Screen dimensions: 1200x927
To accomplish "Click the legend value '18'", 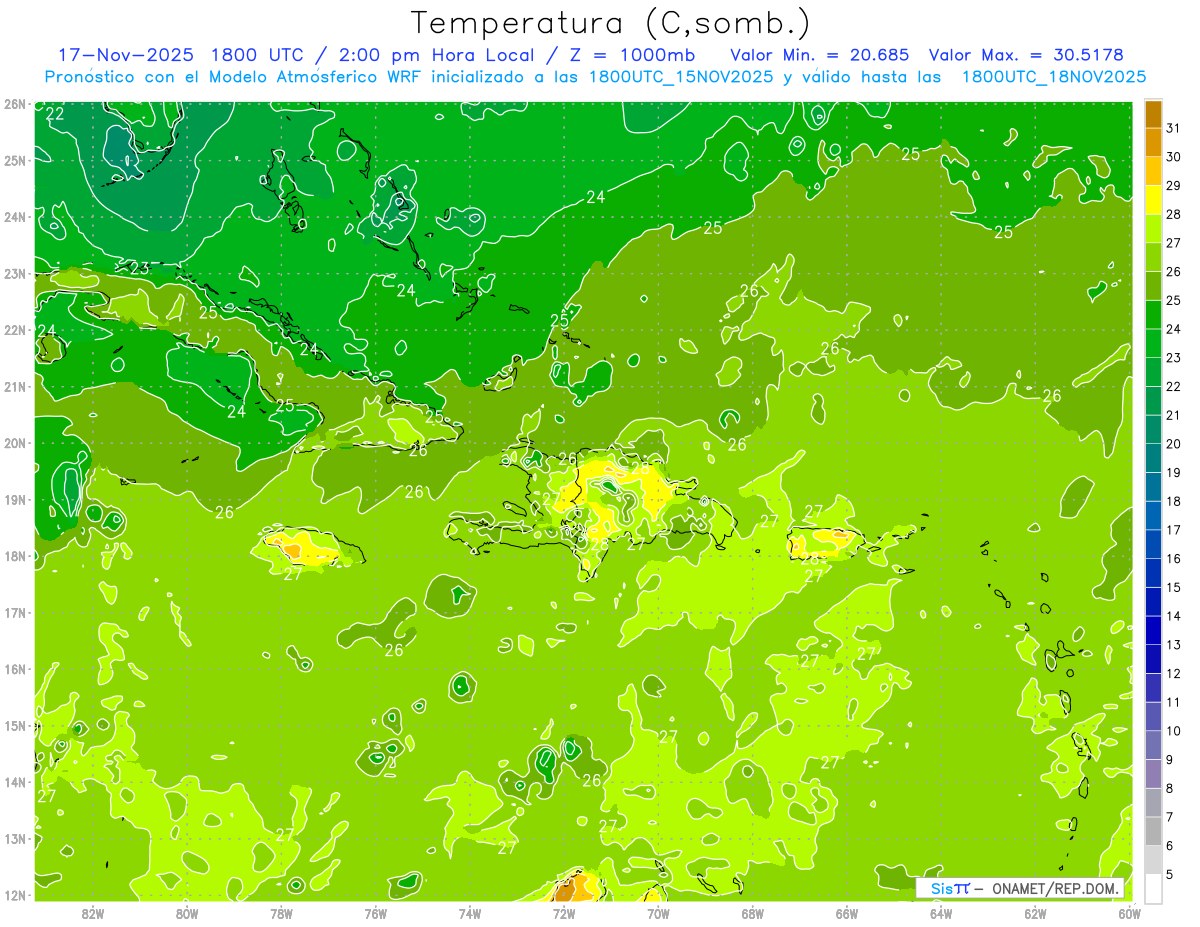I will tap(1174, 501).
